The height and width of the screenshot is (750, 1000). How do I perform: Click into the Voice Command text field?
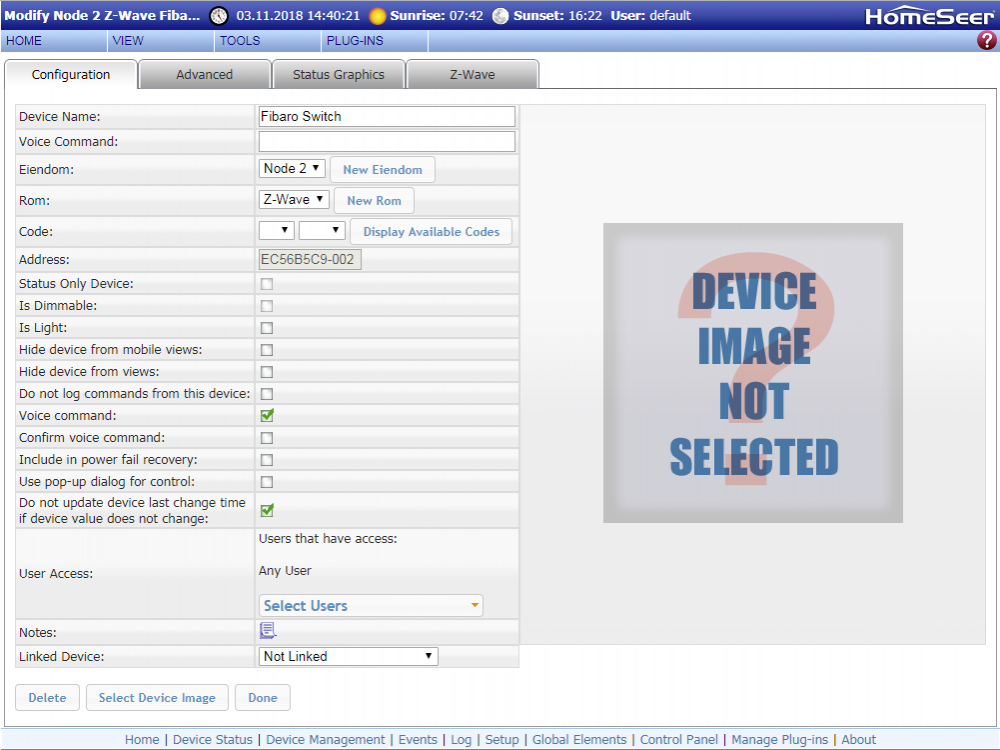[x=386, y=142]
